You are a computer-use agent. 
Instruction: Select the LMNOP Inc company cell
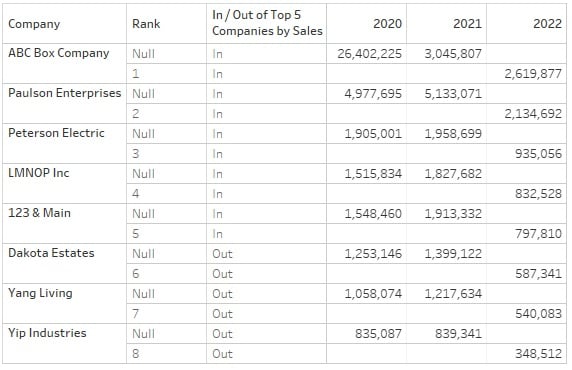(x=39, y=173)
